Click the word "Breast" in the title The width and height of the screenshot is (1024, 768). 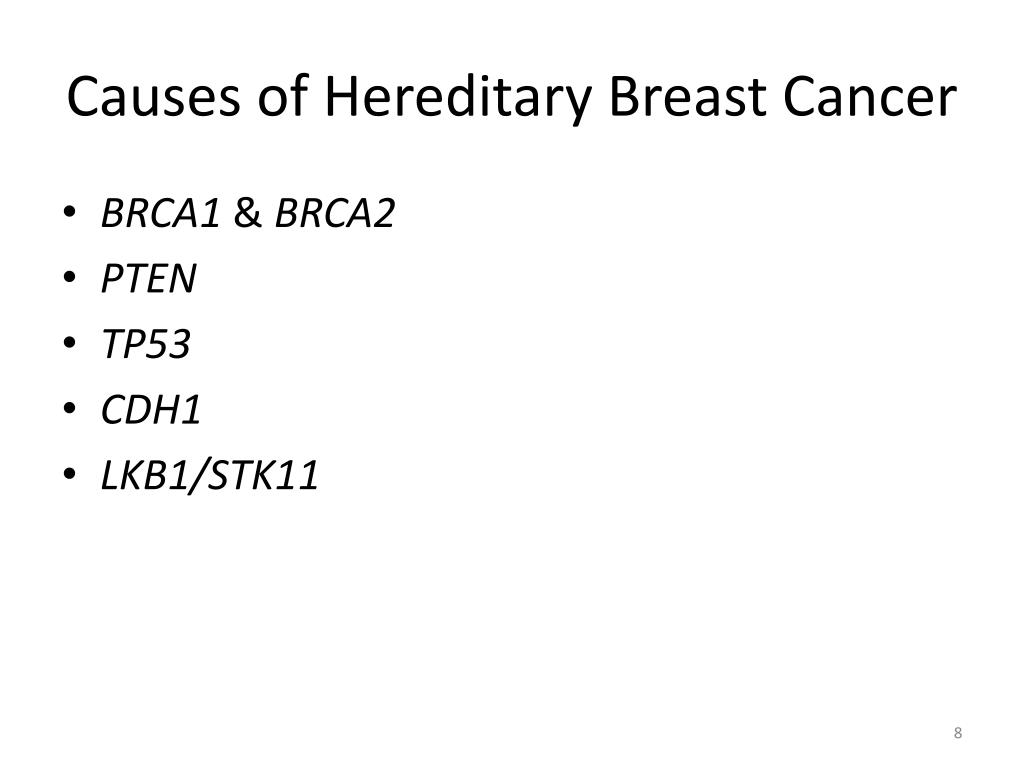pos(687,97)
